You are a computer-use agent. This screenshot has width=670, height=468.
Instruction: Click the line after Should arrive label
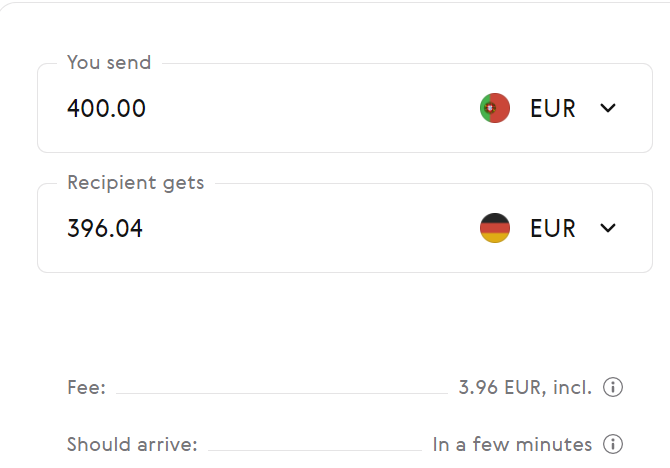click(x=314, y=450)
